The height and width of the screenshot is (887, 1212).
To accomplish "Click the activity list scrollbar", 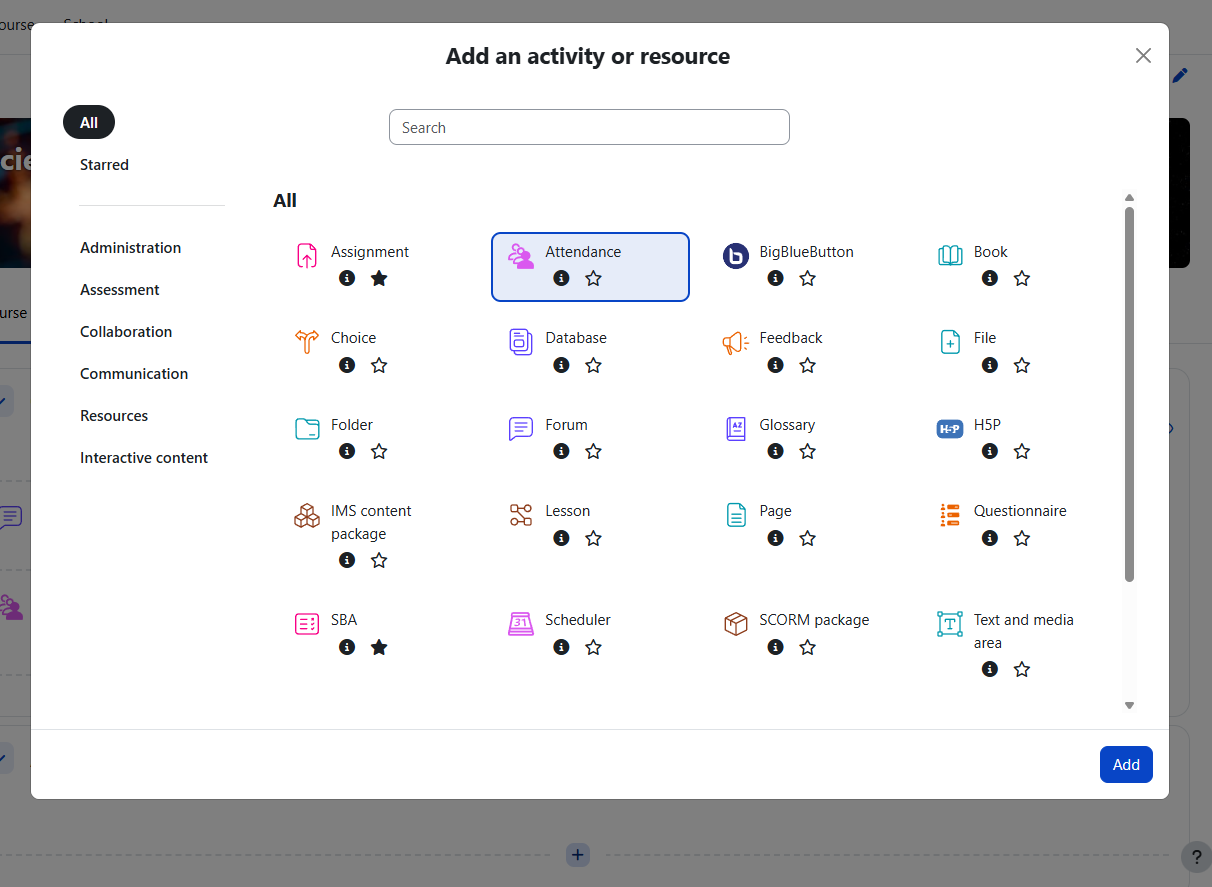I will pos(1130,394).
